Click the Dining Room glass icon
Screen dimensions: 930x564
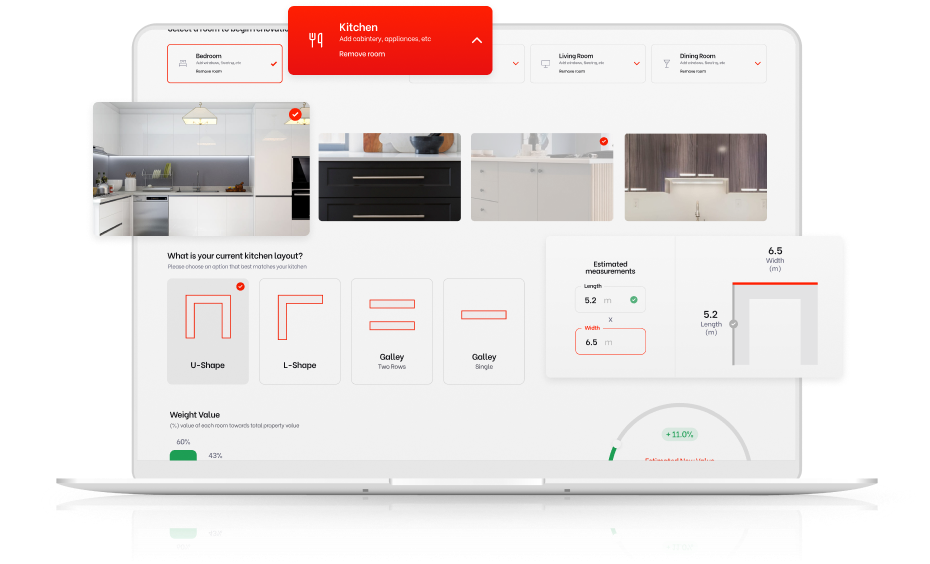coord(667,63)
